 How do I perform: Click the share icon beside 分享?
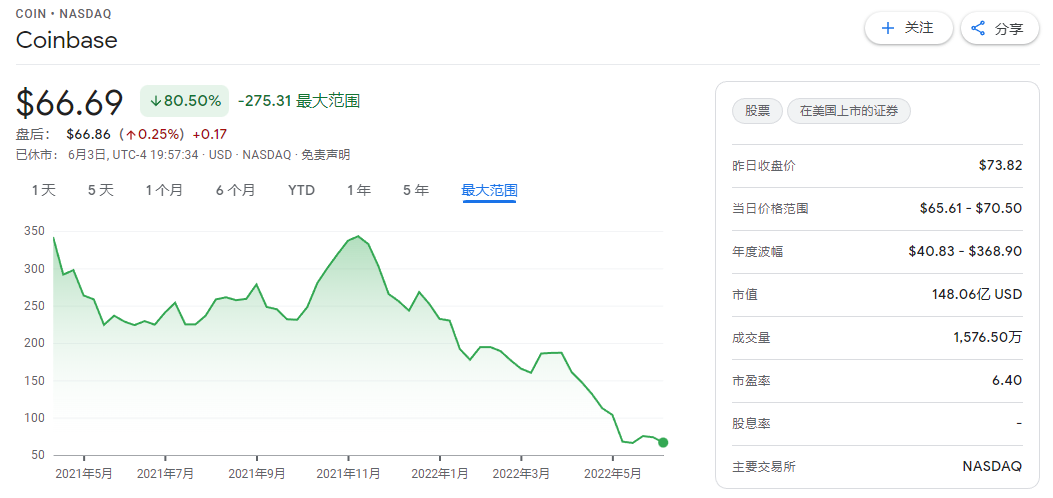[x=978, y=28]
